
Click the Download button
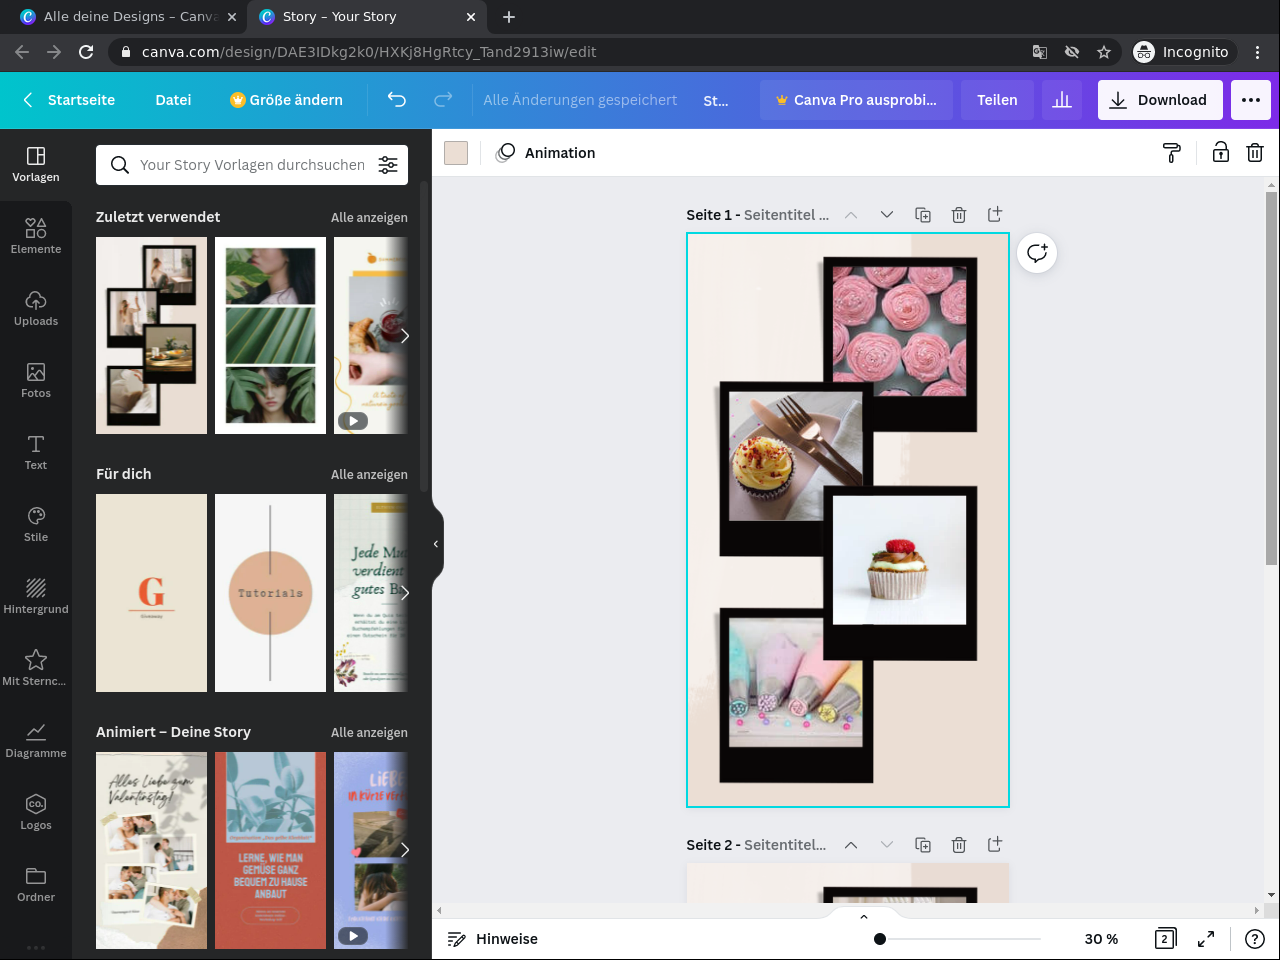(1160, 100)
